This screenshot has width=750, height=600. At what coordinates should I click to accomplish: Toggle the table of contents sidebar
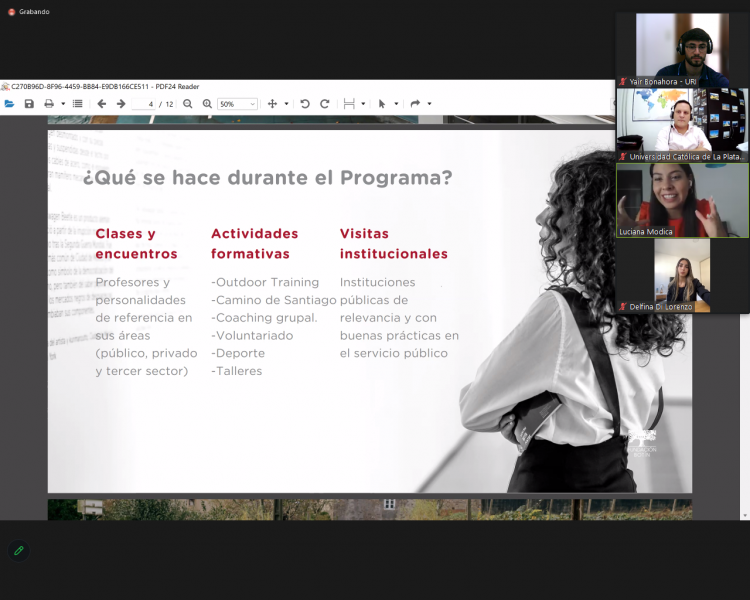point(78,104)
